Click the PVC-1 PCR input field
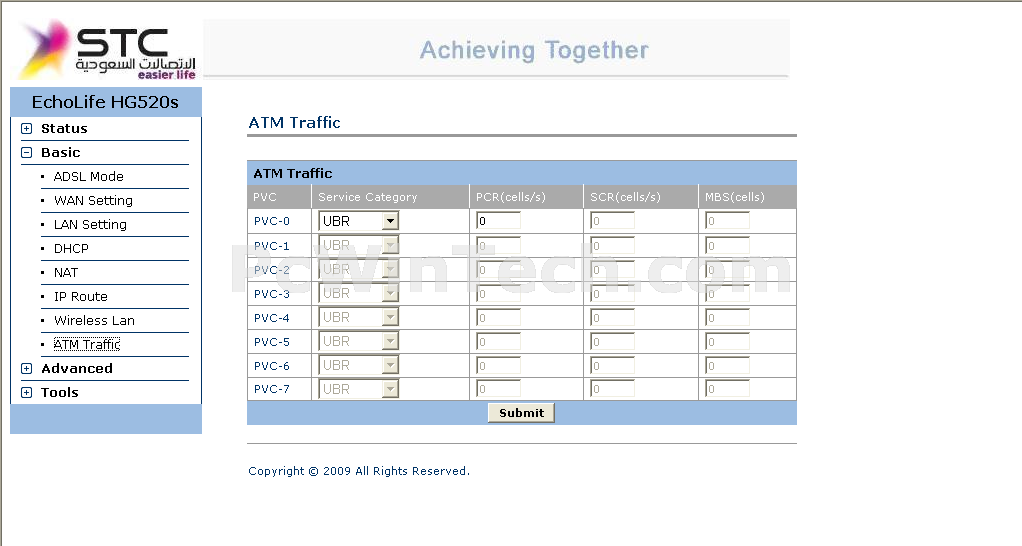Image resolution: width=1022 pixels, height=546 pixels. tap(499, 246)
